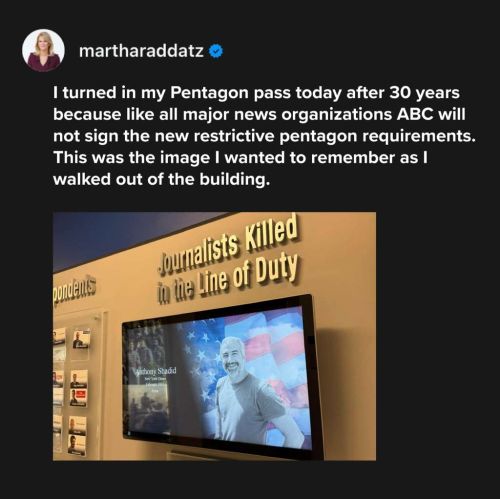500x499 pixels.
Task: Select the bottommost correspondent photo card
Action: pyautogui.click(x=77, y=445)
